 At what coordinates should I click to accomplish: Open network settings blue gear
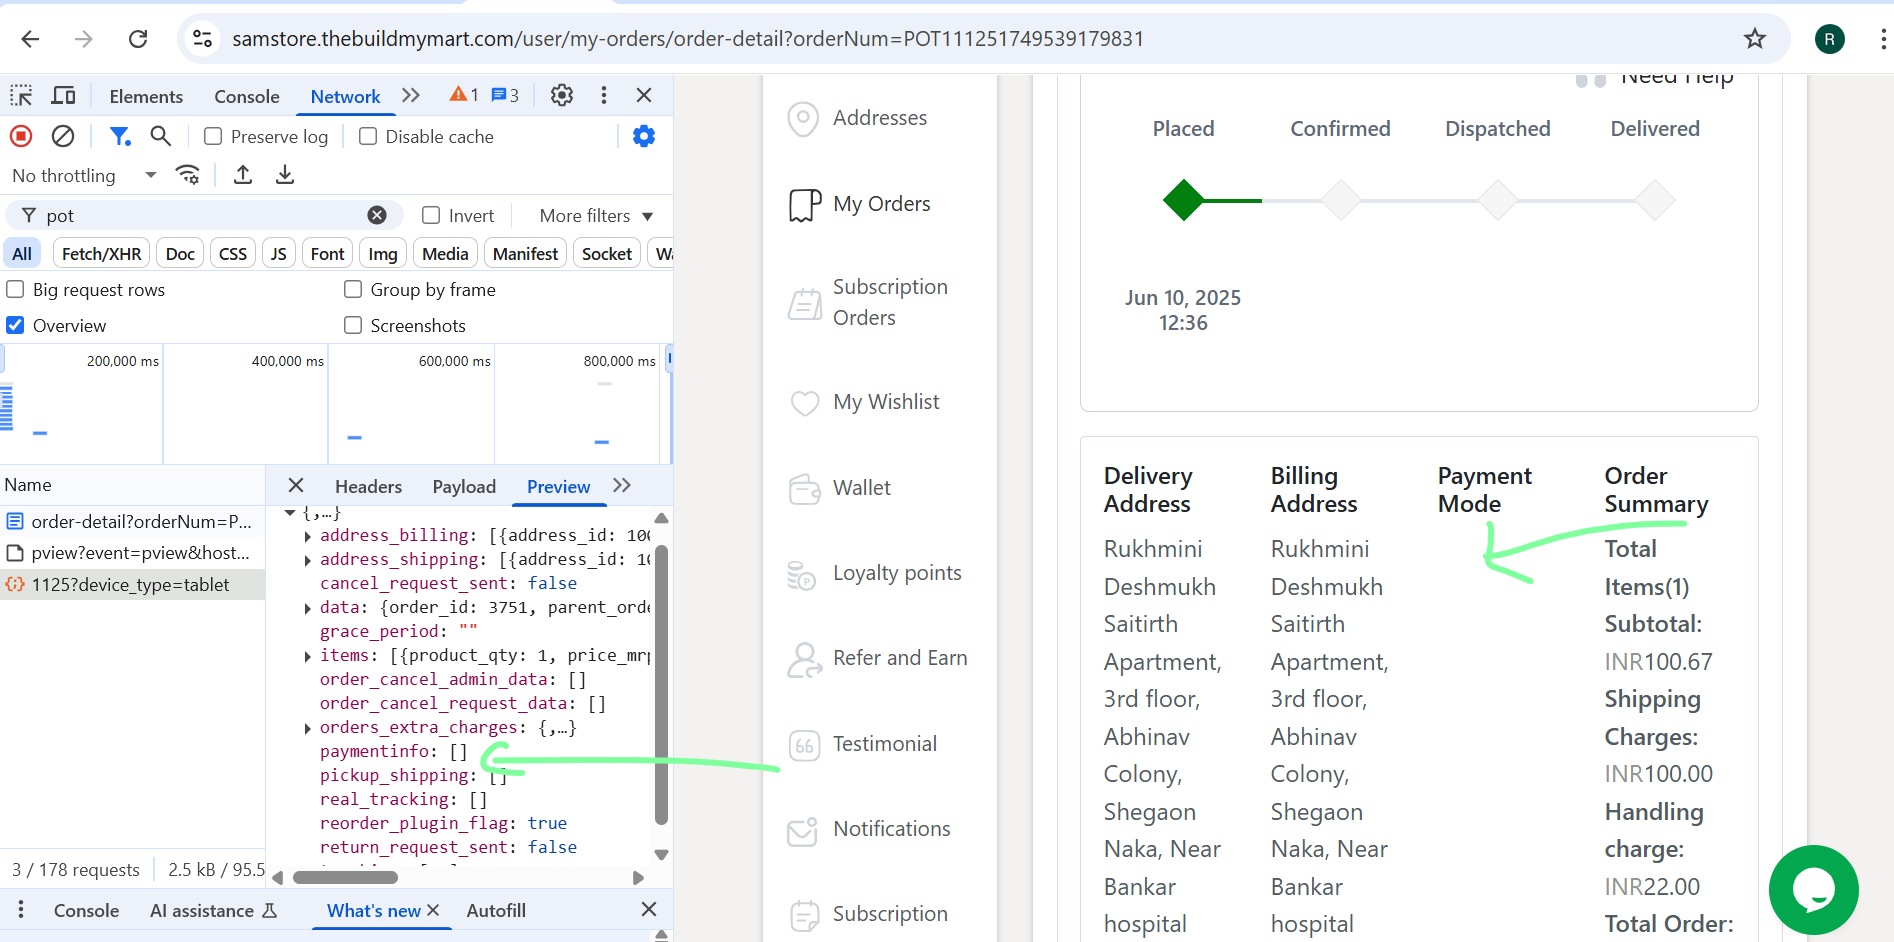[x=644, y=136]
